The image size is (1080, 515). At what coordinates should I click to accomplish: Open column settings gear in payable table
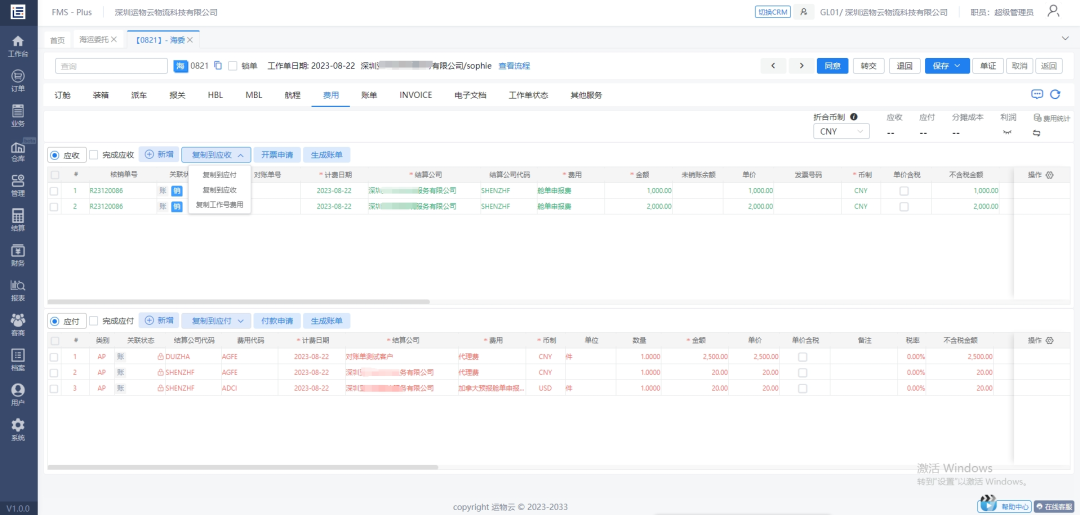tap(1050, 340)
